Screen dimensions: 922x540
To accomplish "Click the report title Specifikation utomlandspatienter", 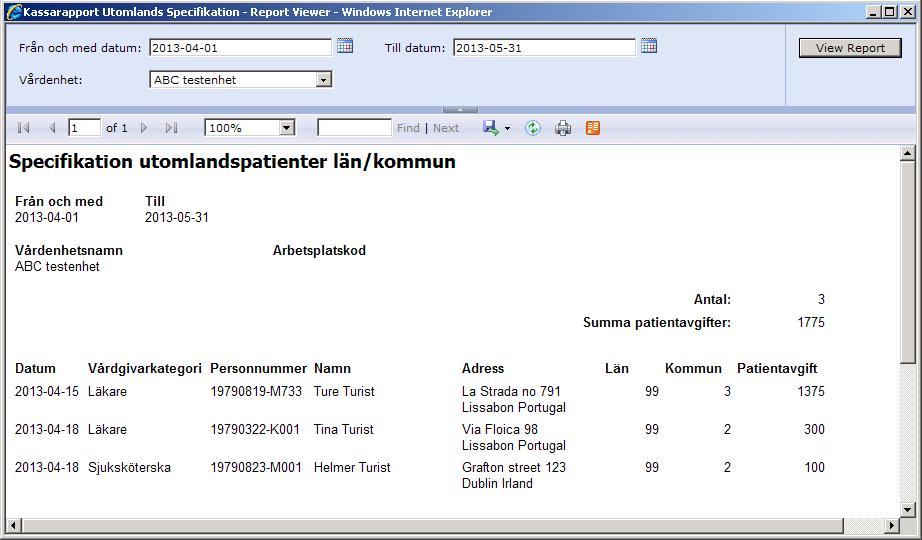I will (232, 161).
